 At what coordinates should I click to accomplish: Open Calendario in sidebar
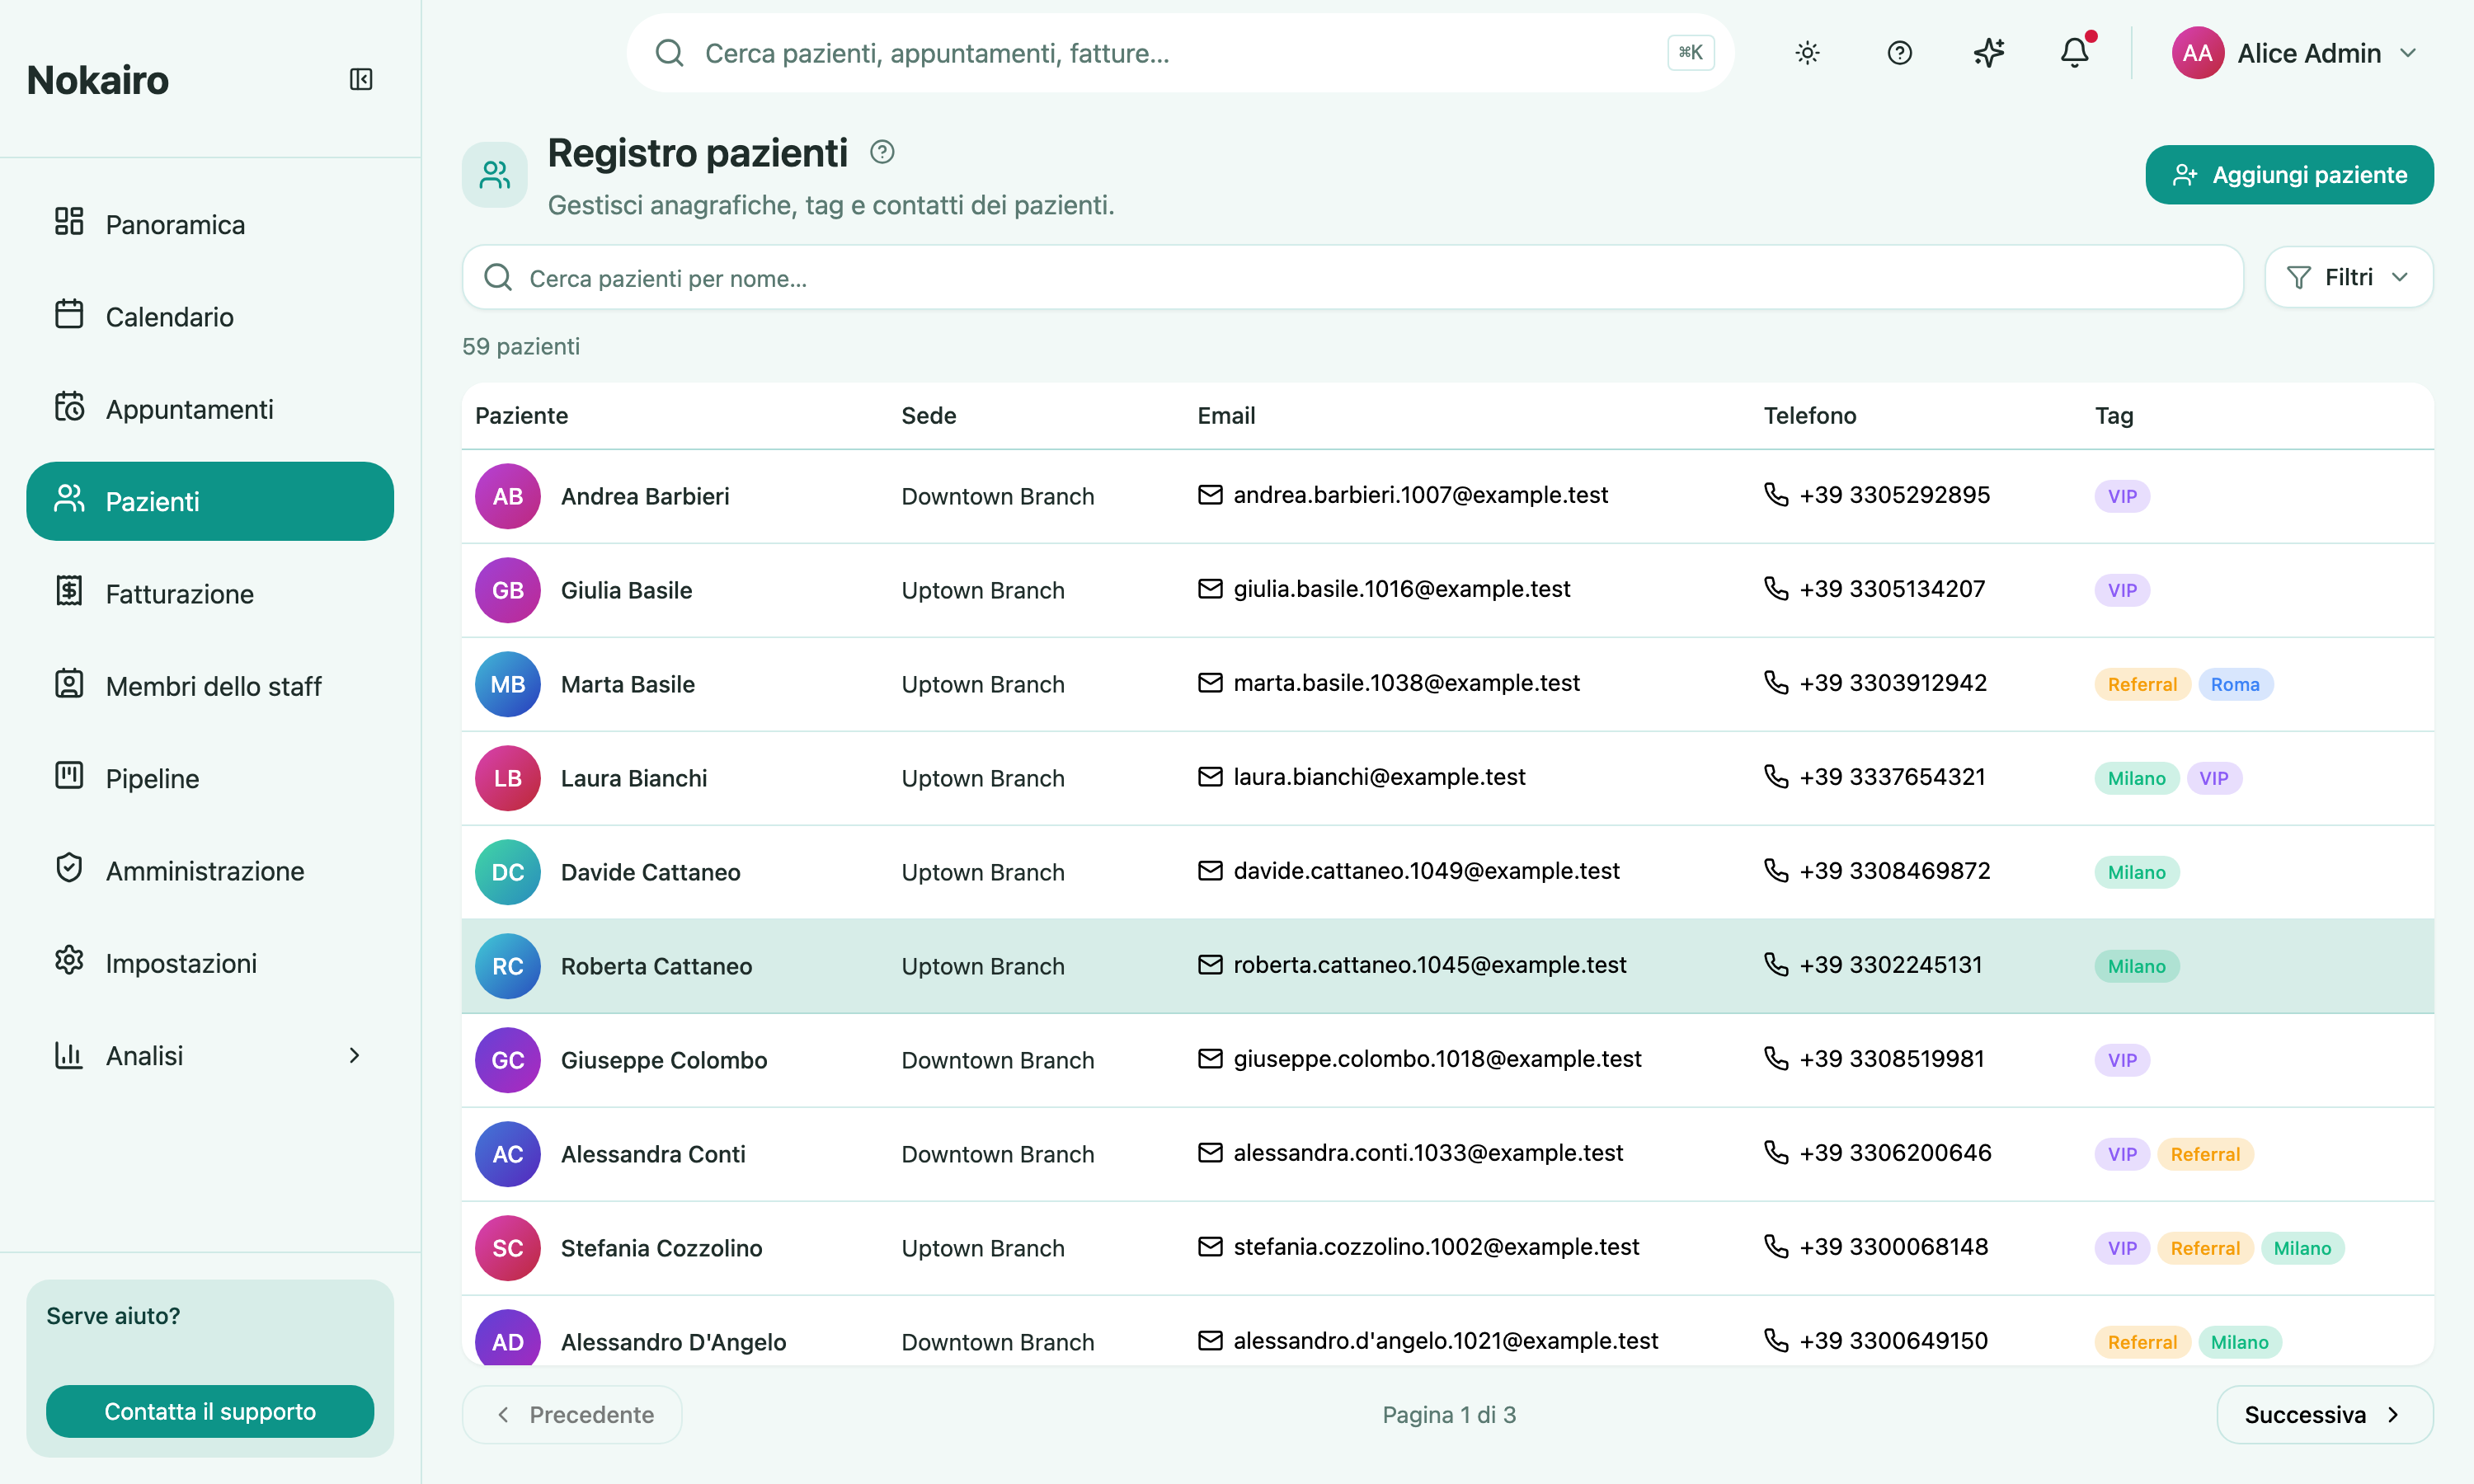click(x=210, y=317)
